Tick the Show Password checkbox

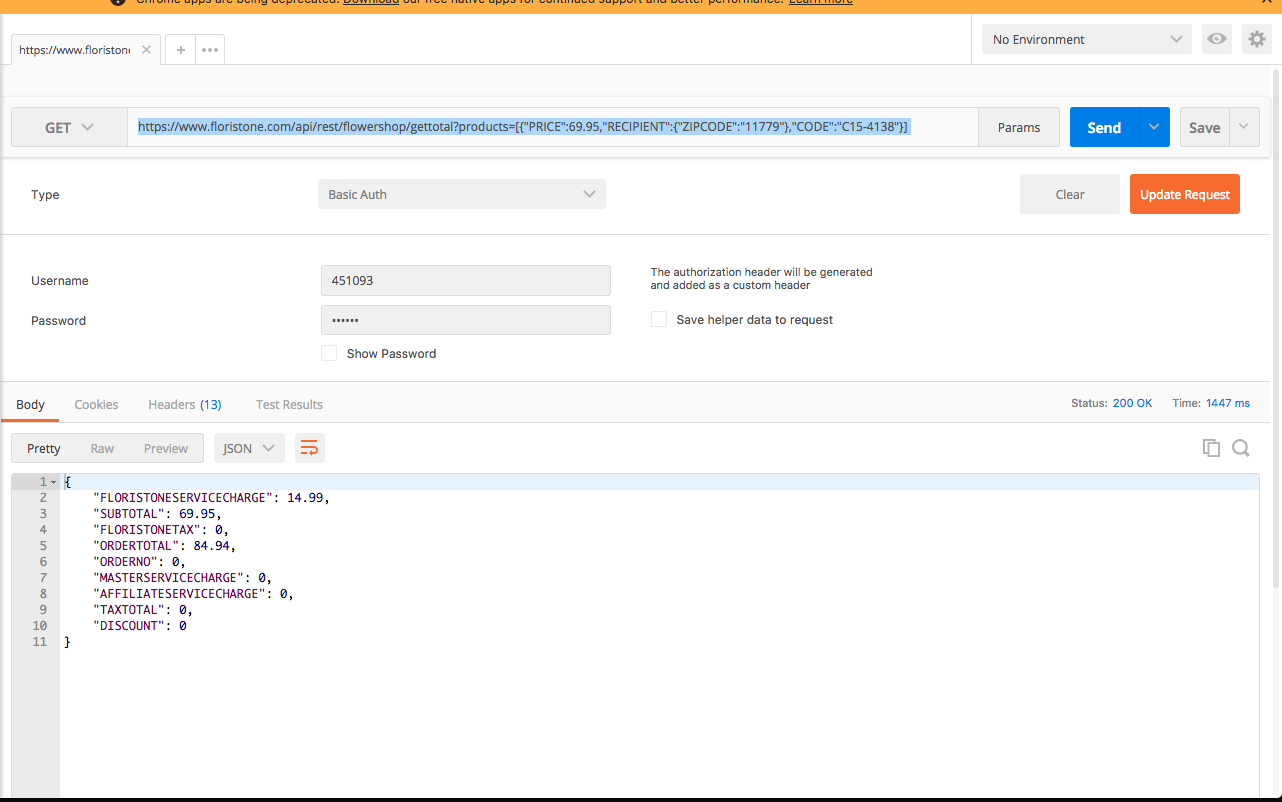(329, 353)
